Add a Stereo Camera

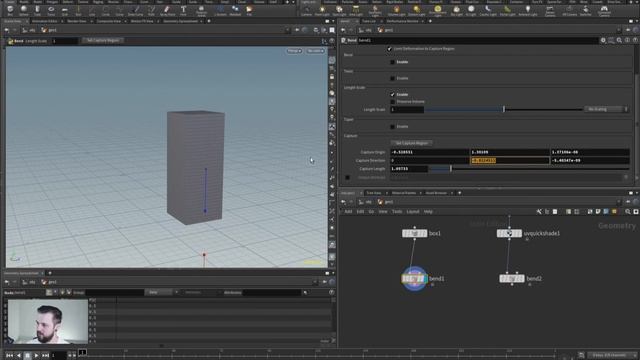(550, 11)
